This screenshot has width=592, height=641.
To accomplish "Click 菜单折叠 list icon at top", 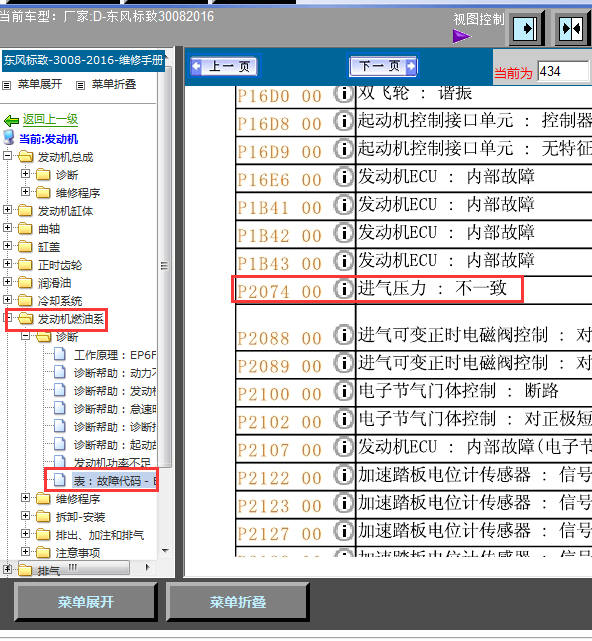I will 80,85.
